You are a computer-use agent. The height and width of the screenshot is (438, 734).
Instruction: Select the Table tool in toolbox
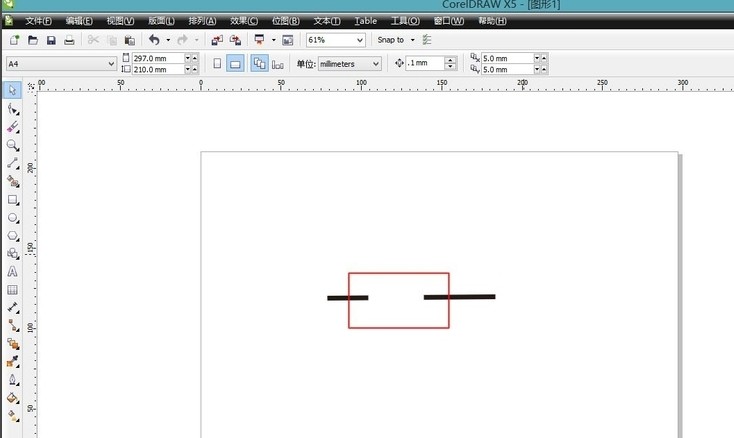13,289
